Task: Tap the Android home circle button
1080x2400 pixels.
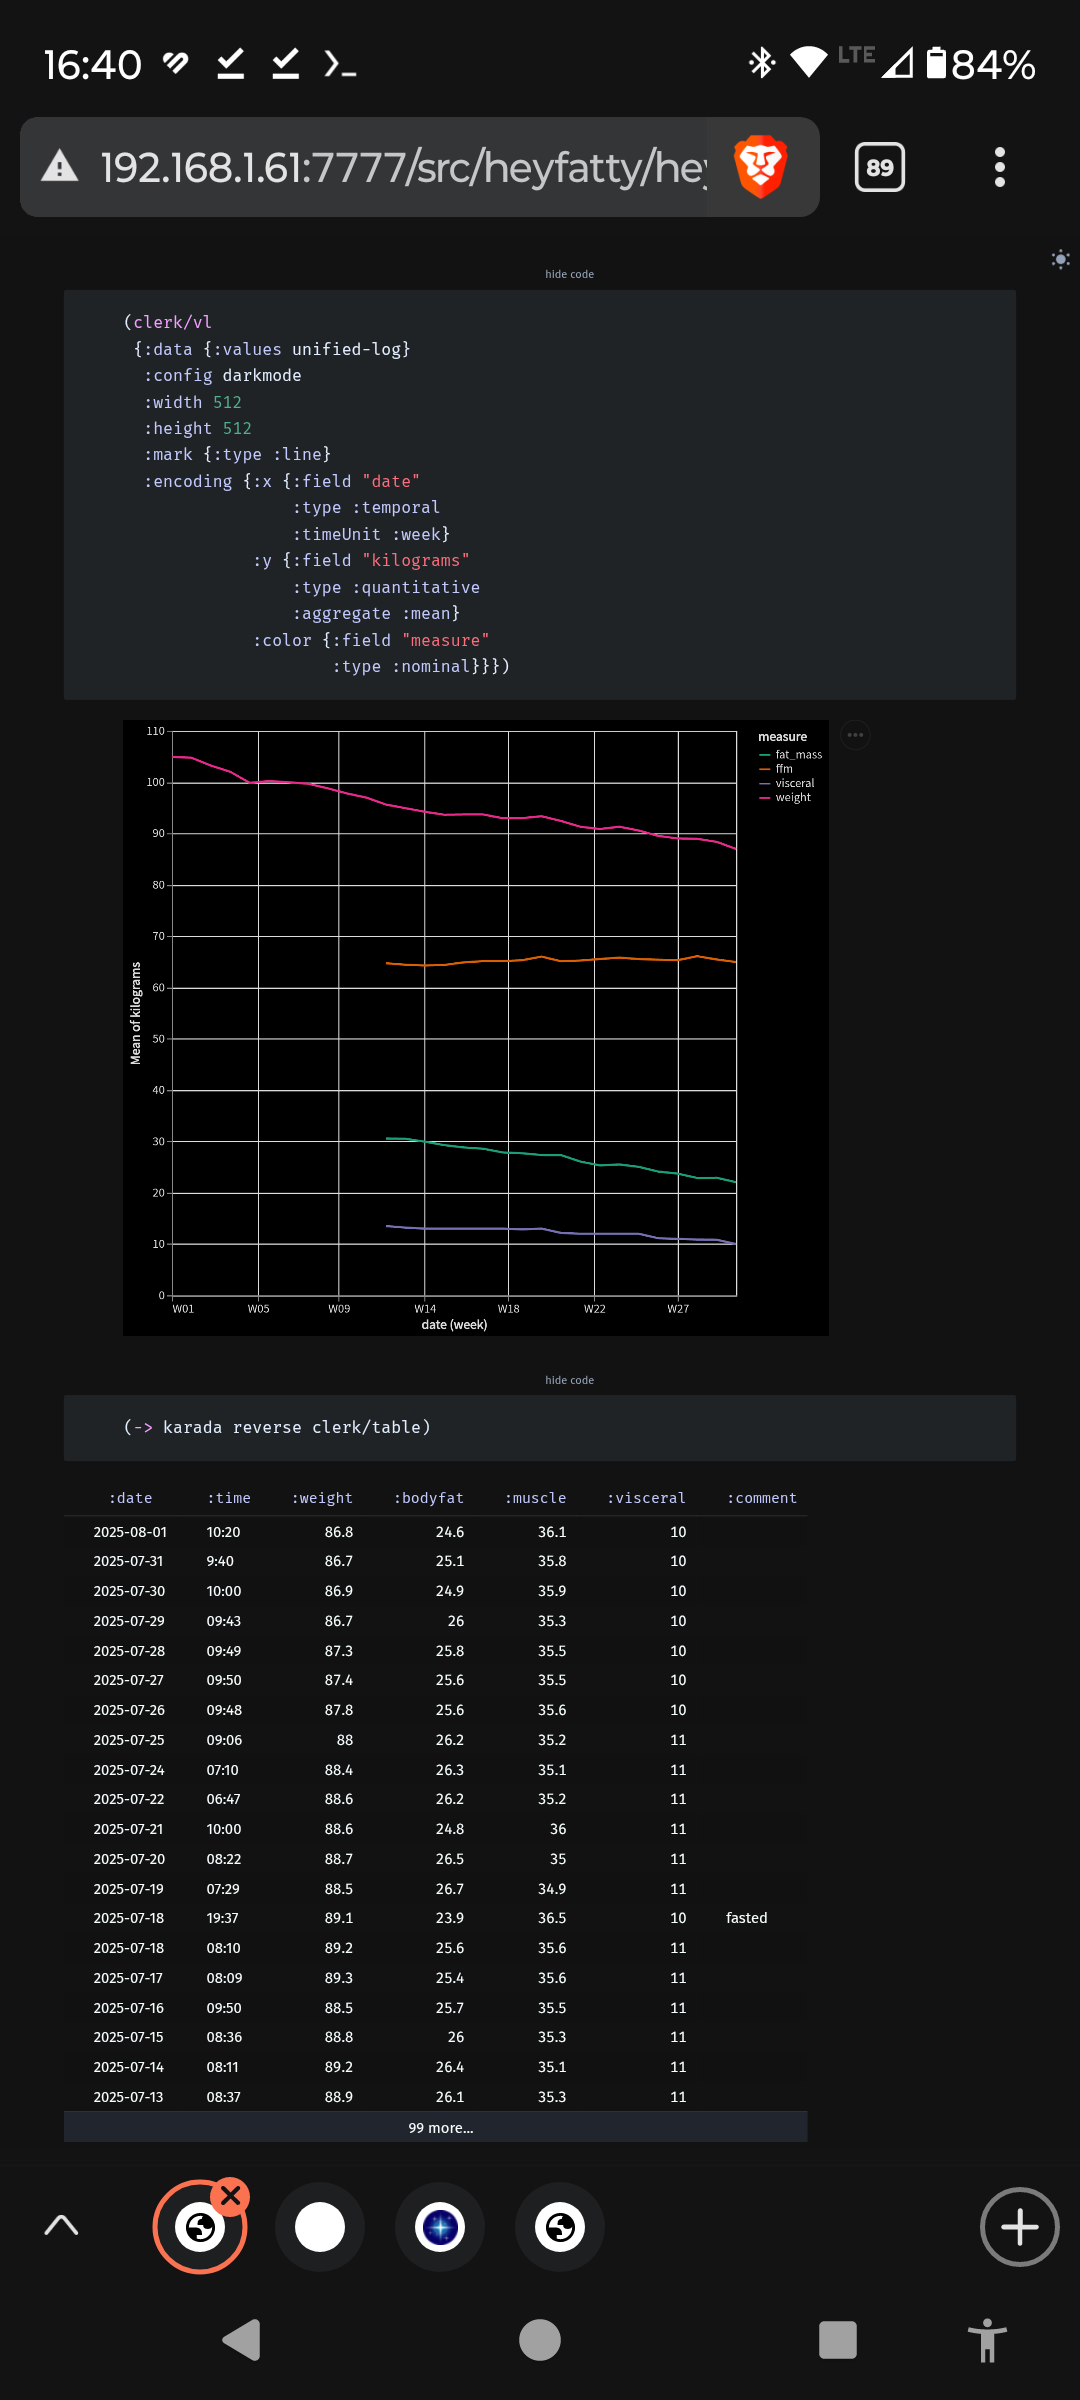Action: pyautogui.click(x=540, y=2340)
